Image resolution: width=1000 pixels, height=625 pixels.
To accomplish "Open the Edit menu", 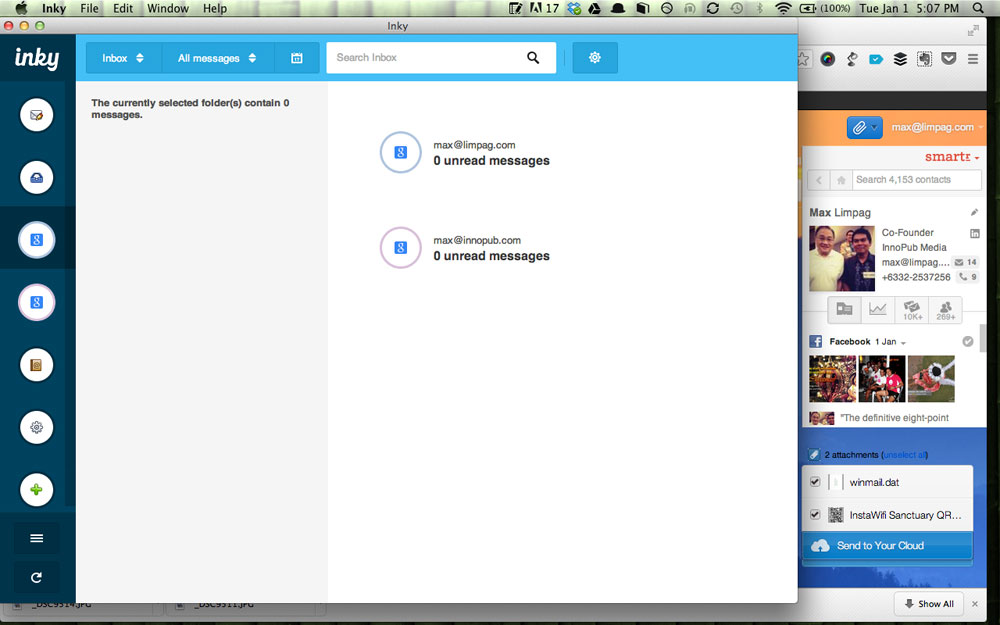I will (123, 8).
